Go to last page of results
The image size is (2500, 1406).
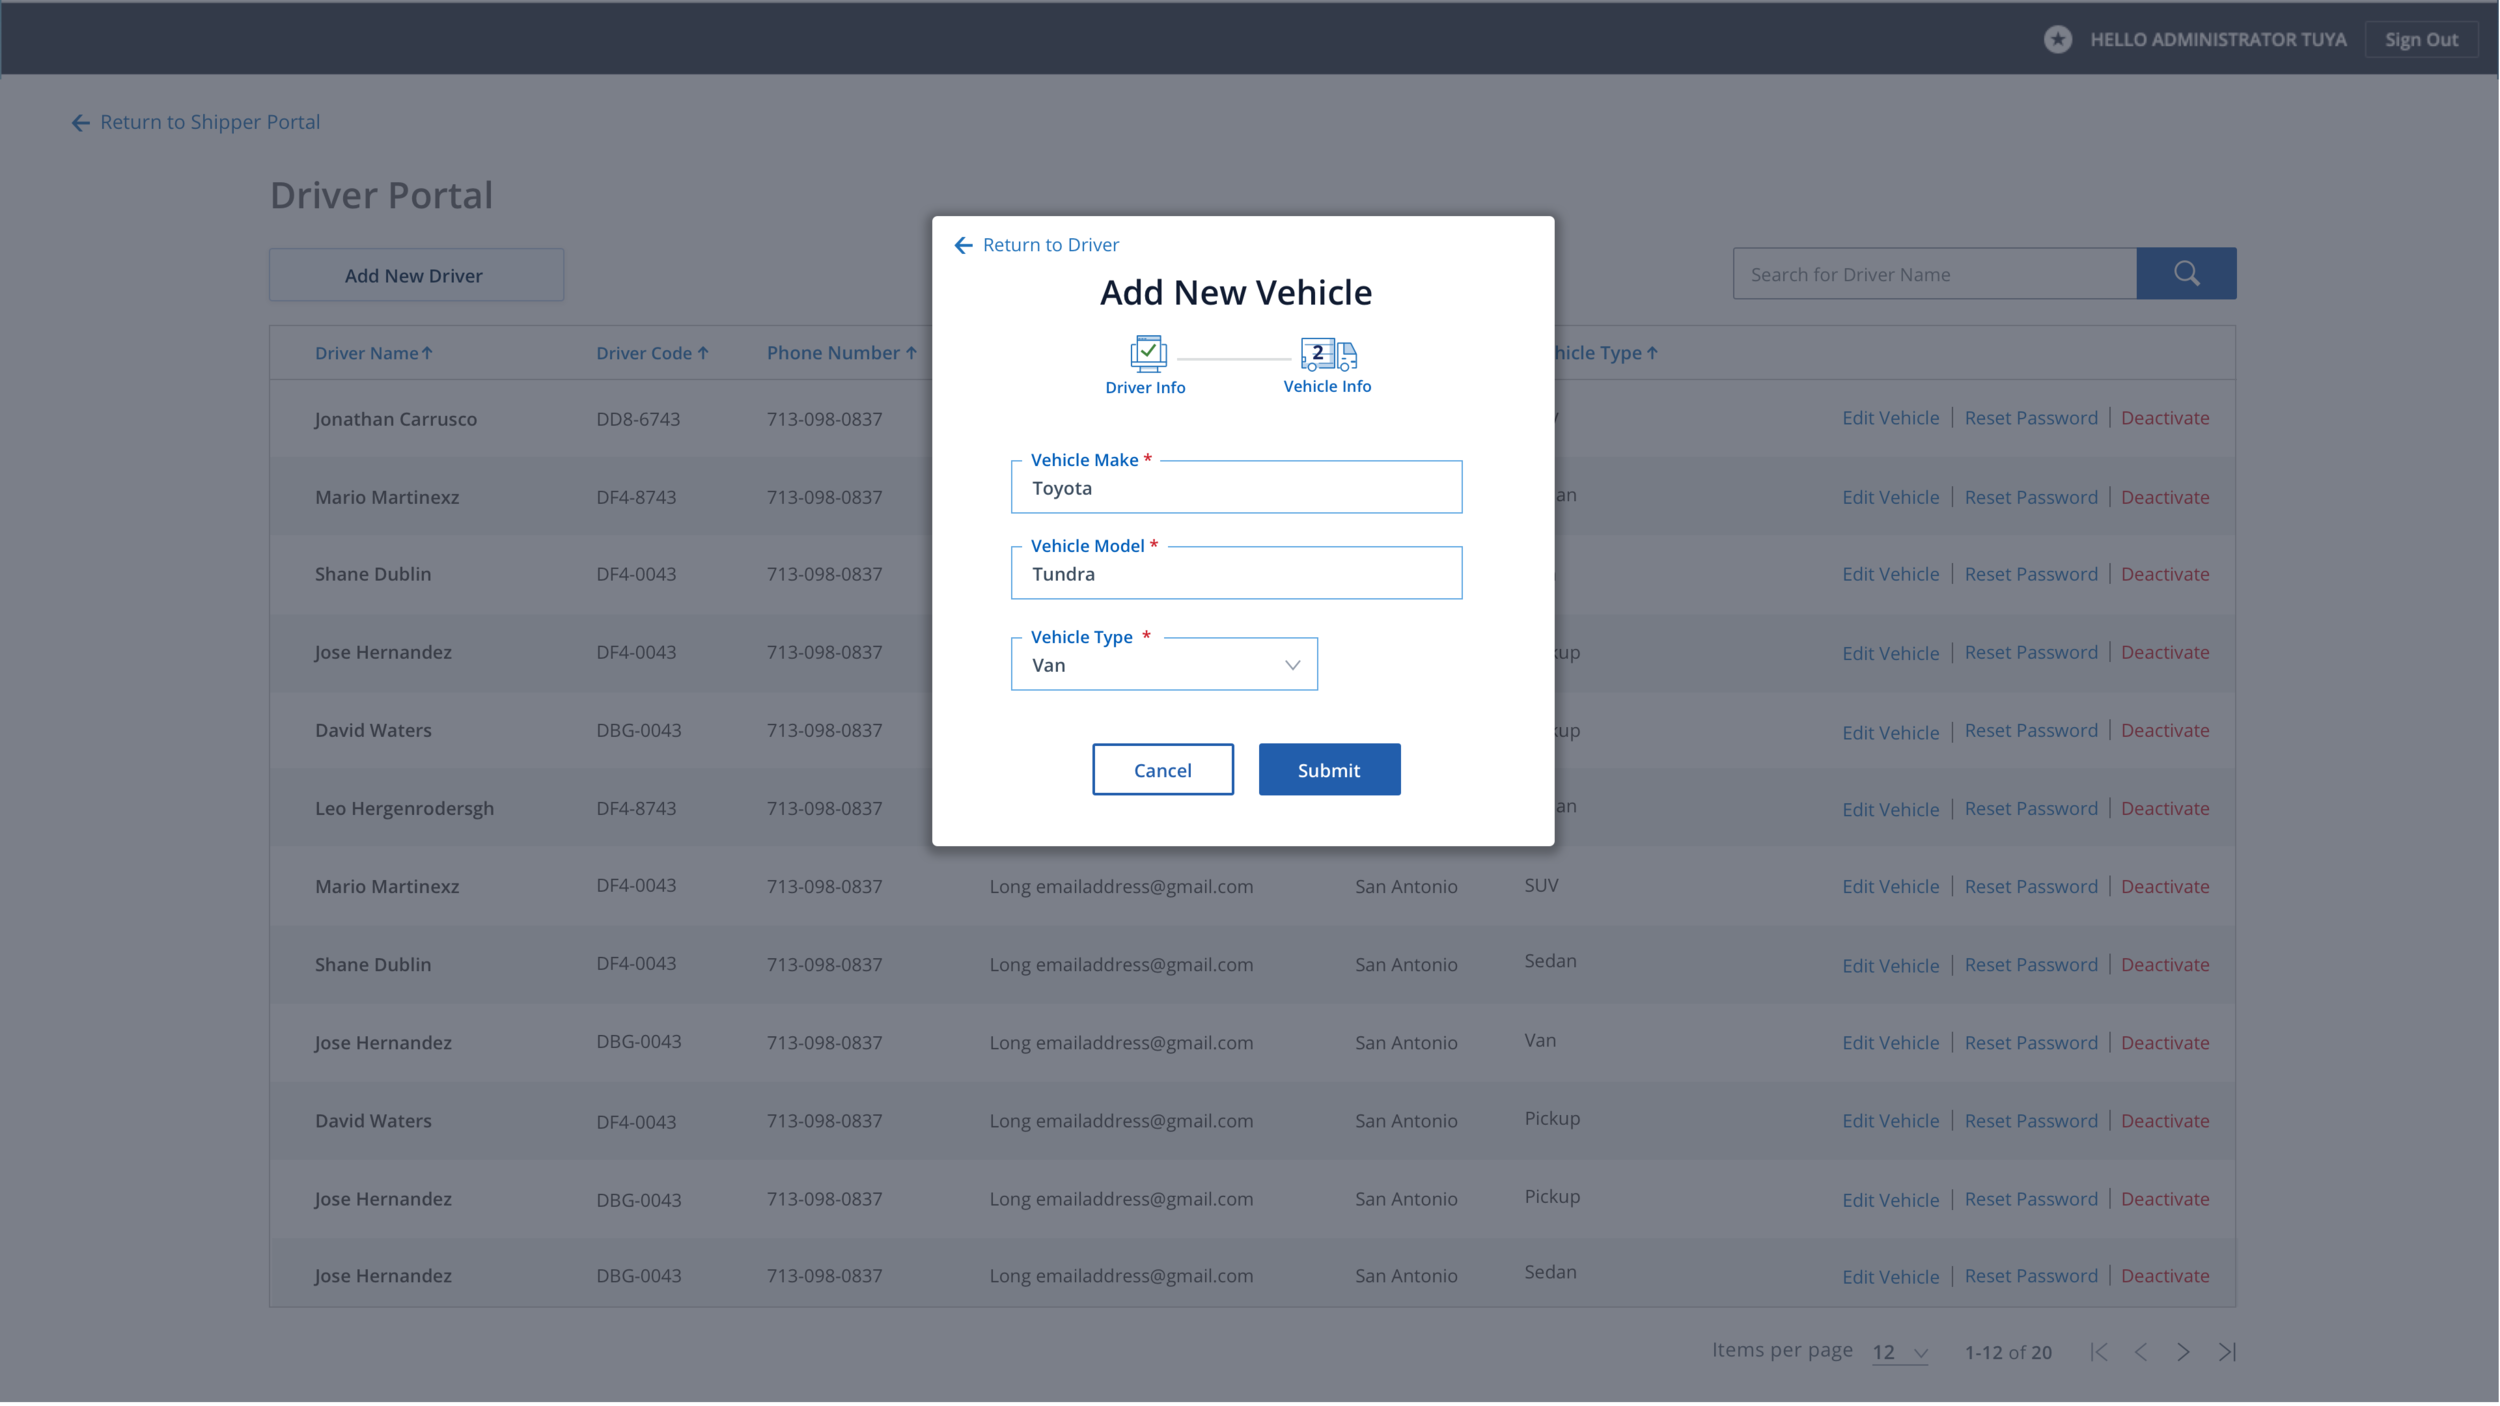(2227, 1352)
